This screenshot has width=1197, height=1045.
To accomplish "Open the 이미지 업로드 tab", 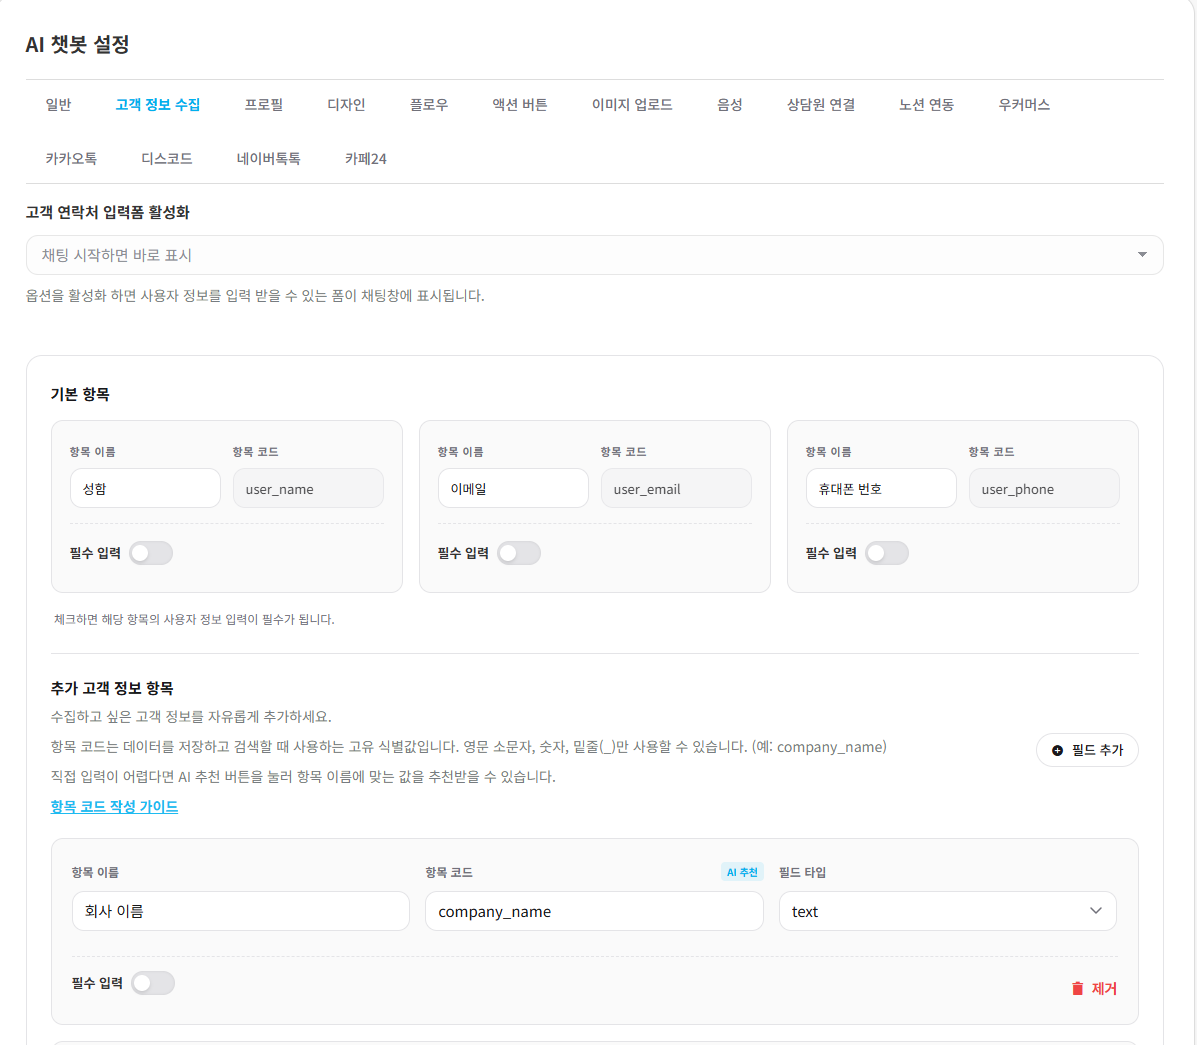I will pyautogui.click(x=632, y=105).
